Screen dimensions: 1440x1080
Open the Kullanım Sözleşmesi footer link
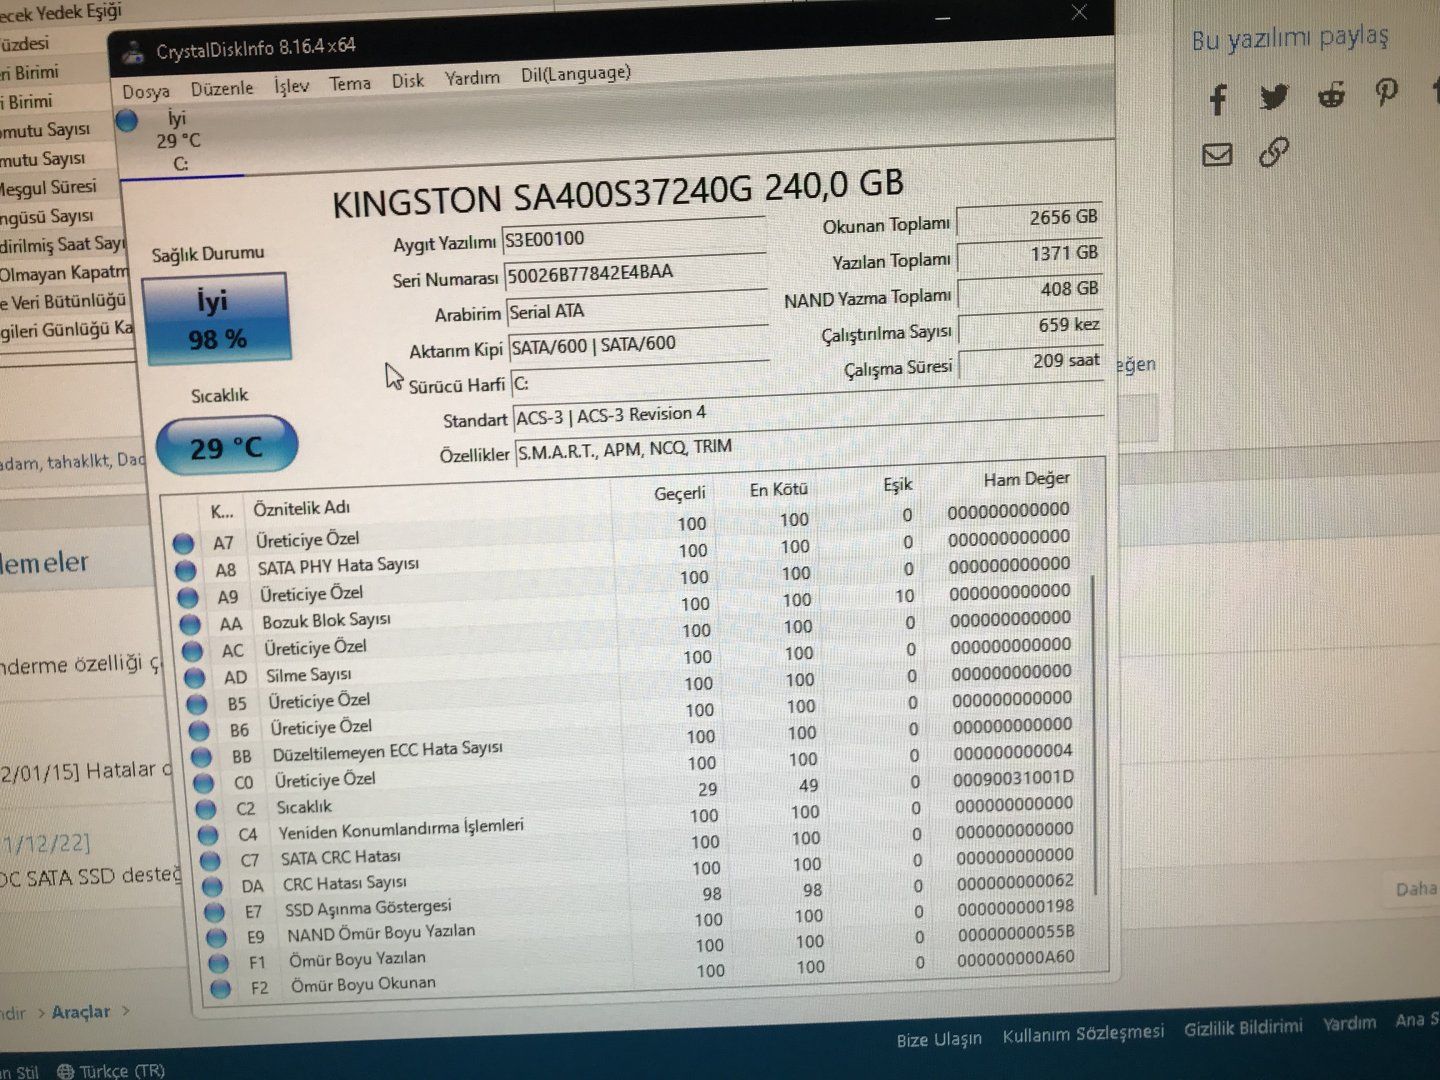(x=1084, y=1033)
